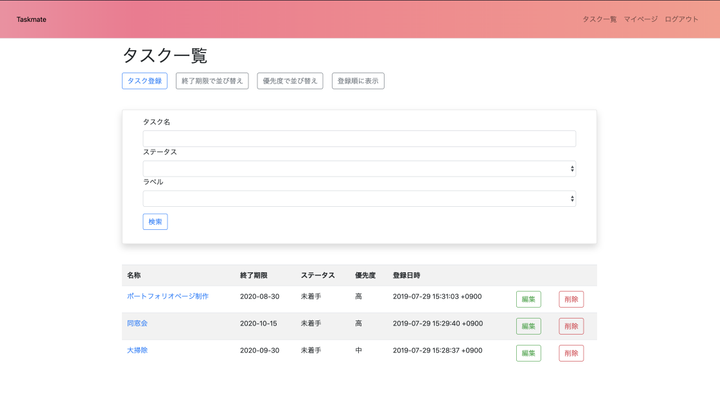This screenshot has height=402, width=720.
Task: Open the 大掃除 task link
Action: click(x=137, y=350)
